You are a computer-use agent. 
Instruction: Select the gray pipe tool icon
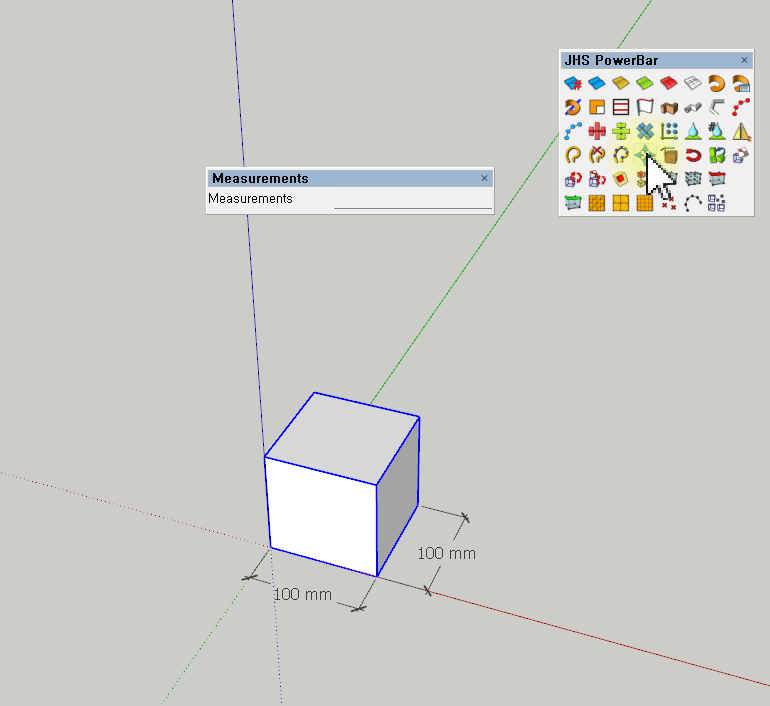pyautogui.click(x=693, y=107)
